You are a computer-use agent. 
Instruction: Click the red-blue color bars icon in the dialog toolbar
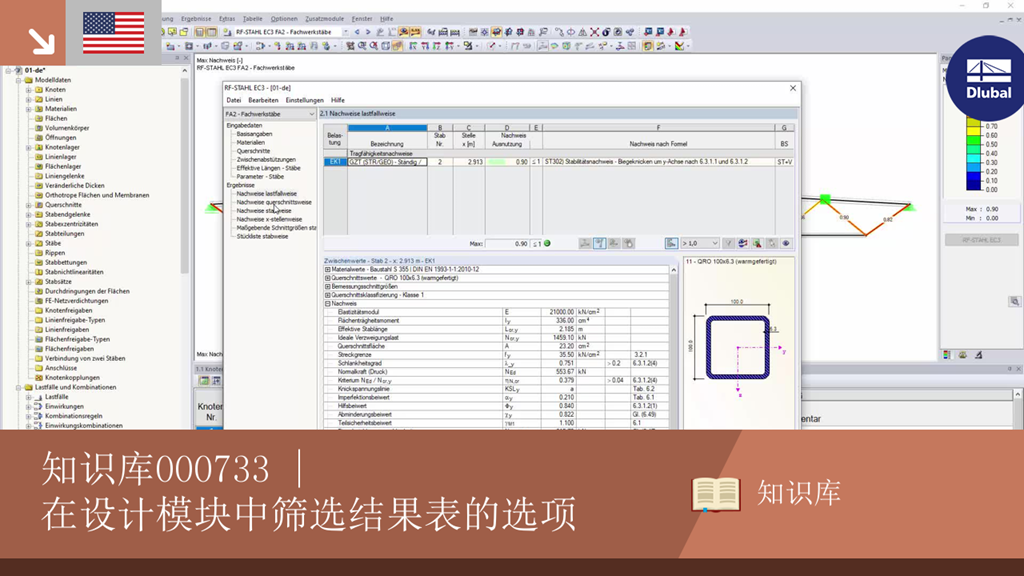point(743,244)
